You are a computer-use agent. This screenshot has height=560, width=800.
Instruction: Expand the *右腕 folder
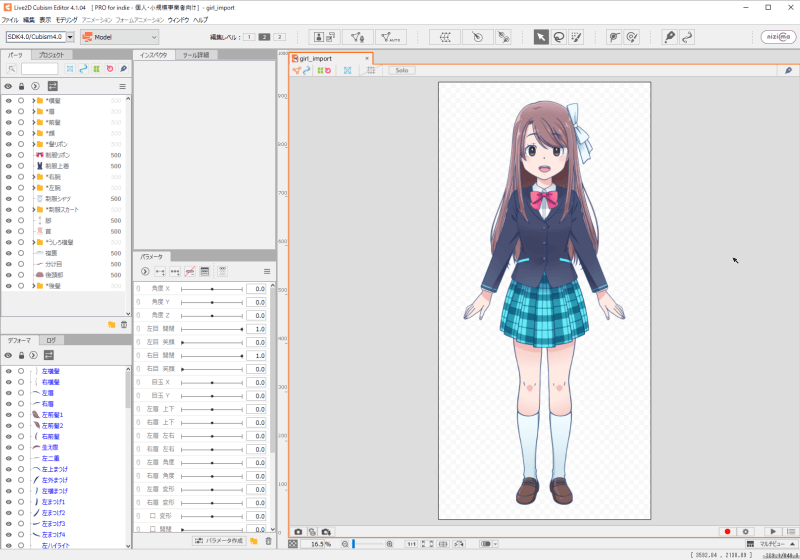34,177
